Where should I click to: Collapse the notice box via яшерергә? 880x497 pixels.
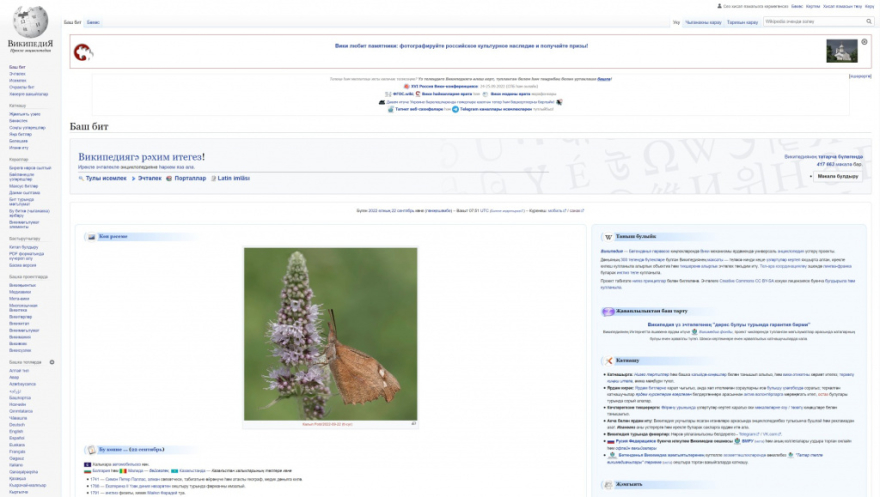[860, 76]
